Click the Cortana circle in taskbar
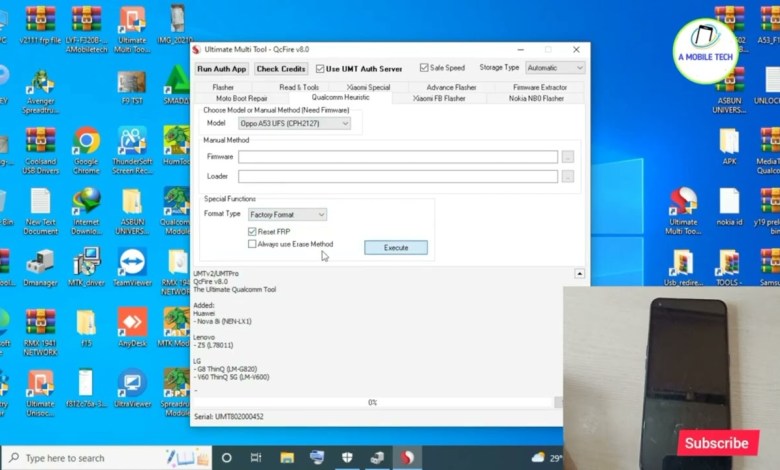 tap(226, 458)
